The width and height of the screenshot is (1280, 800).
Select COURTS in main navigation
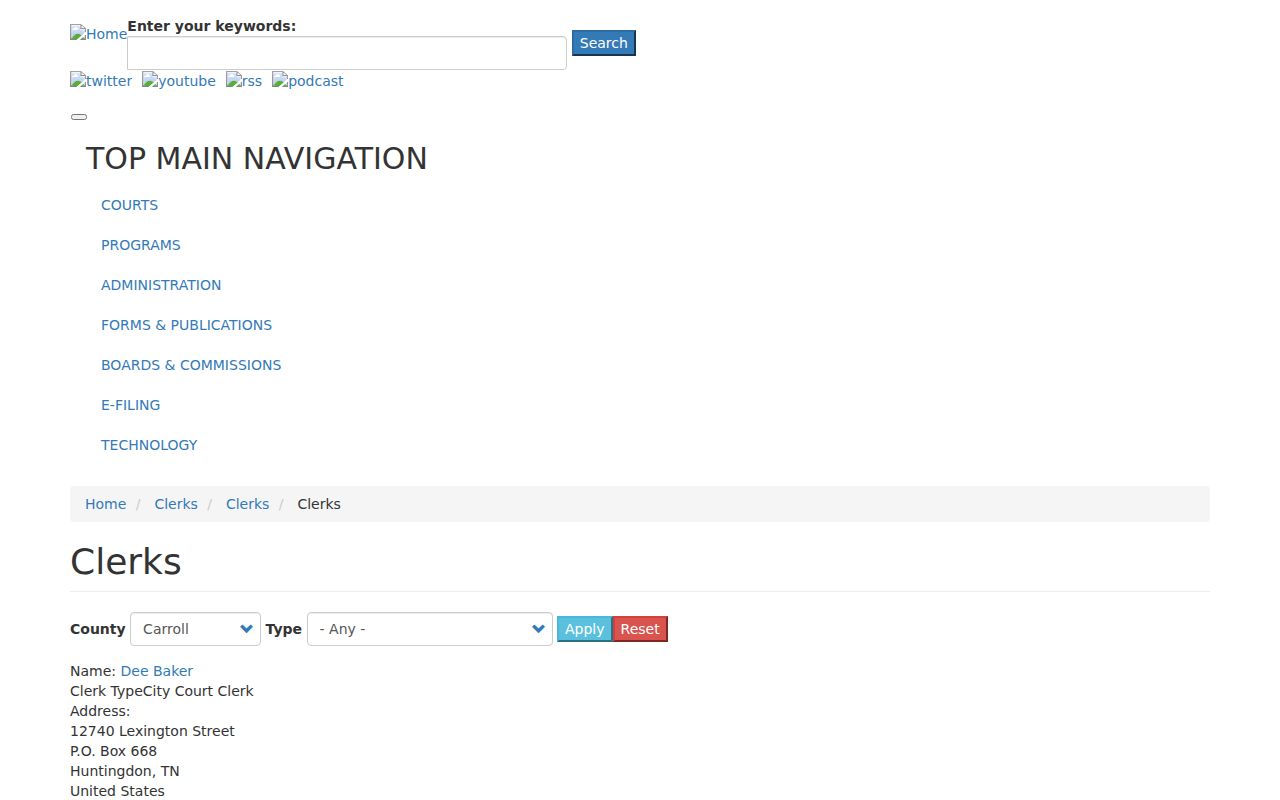129,205
